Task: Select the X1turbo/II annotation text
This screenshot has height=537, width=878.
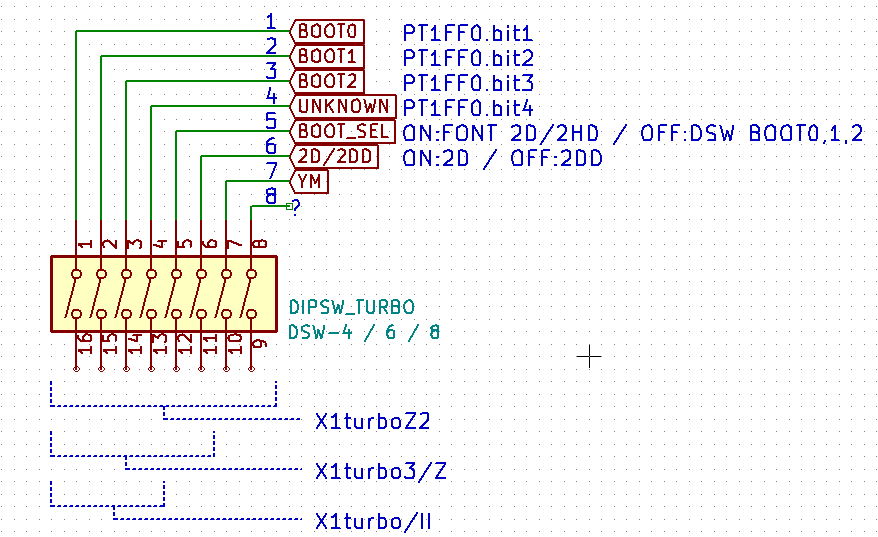Action: pos(373,522)
